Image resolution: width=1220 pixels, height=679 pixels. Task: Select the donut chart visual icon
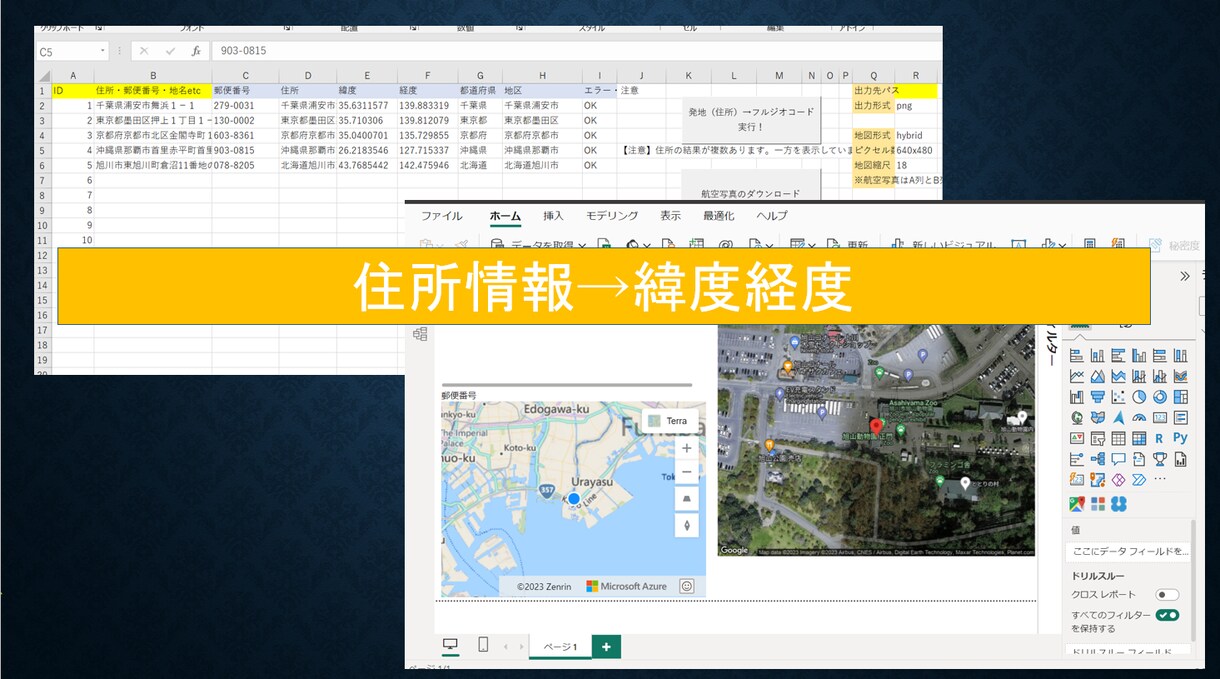(x=1160, y=397)
